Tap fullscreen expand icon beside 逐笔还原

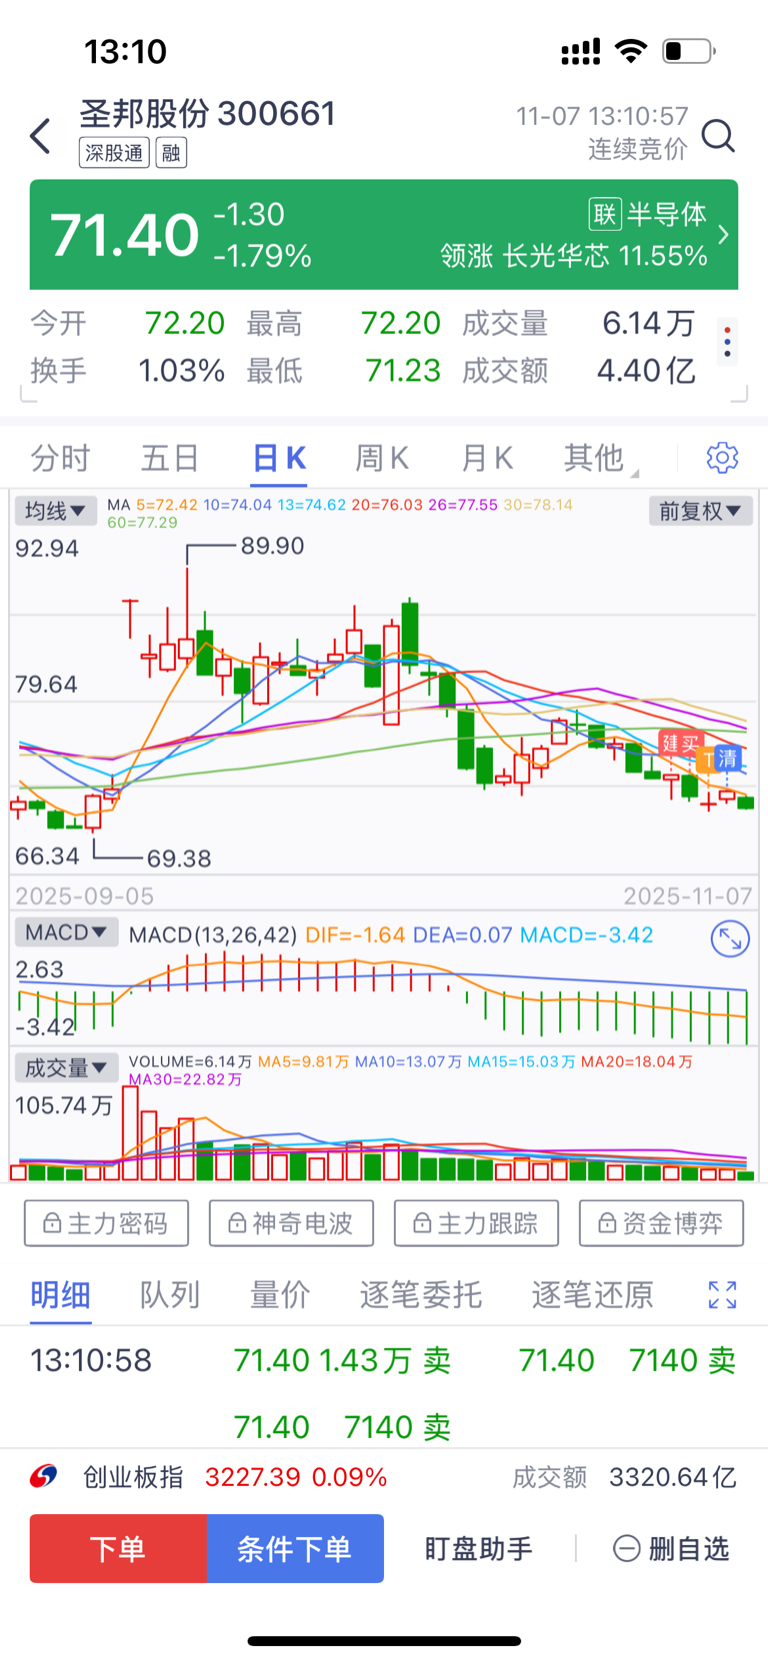click(722, 1295)
